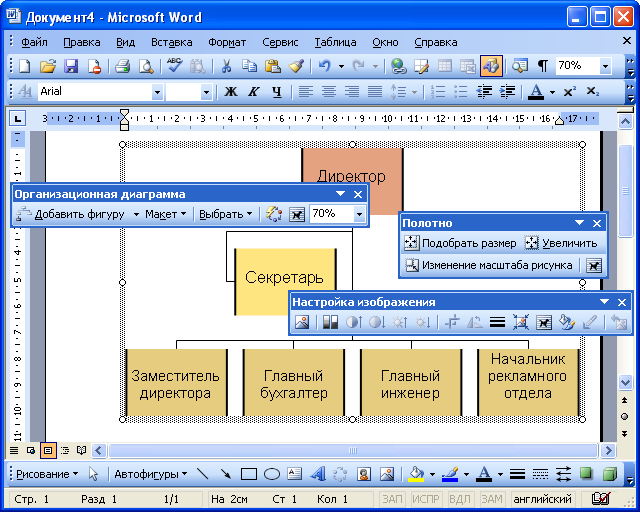640x512 pixels.
Task: Save the document with the floppy disk icon
Action: [x=71, y=66]
